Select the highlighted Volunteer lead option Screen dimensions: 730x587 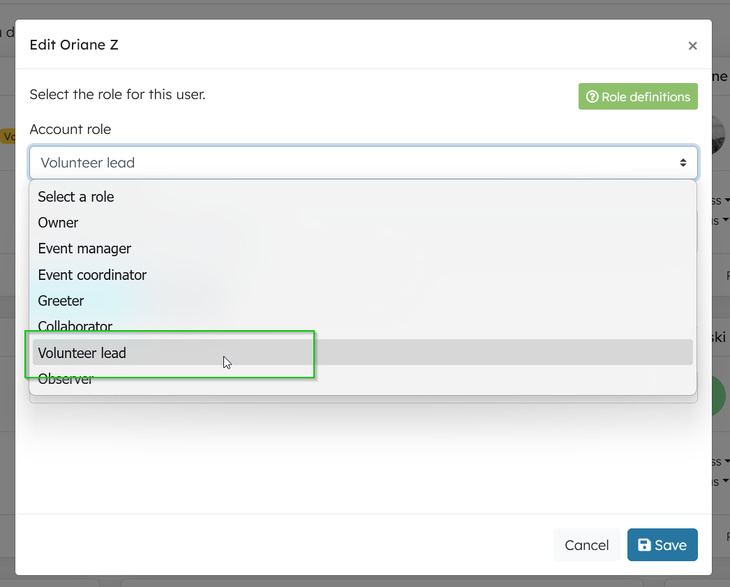click(82, 353)
